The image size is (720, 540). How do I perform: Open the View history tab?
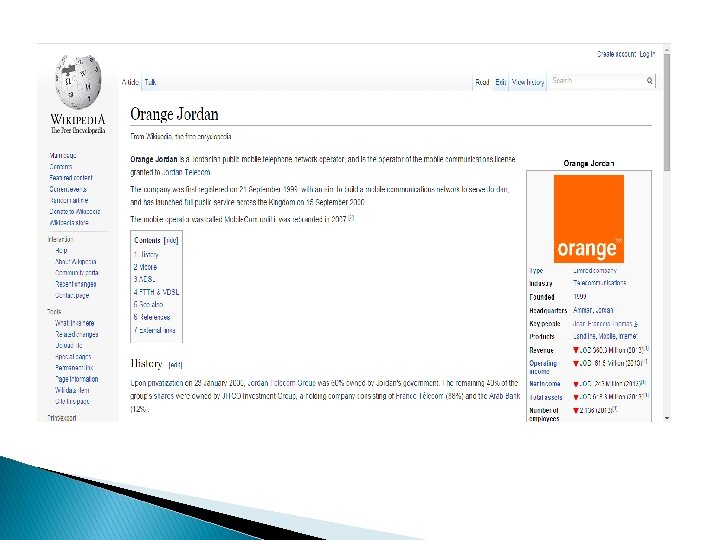click(x=528, y=82)
